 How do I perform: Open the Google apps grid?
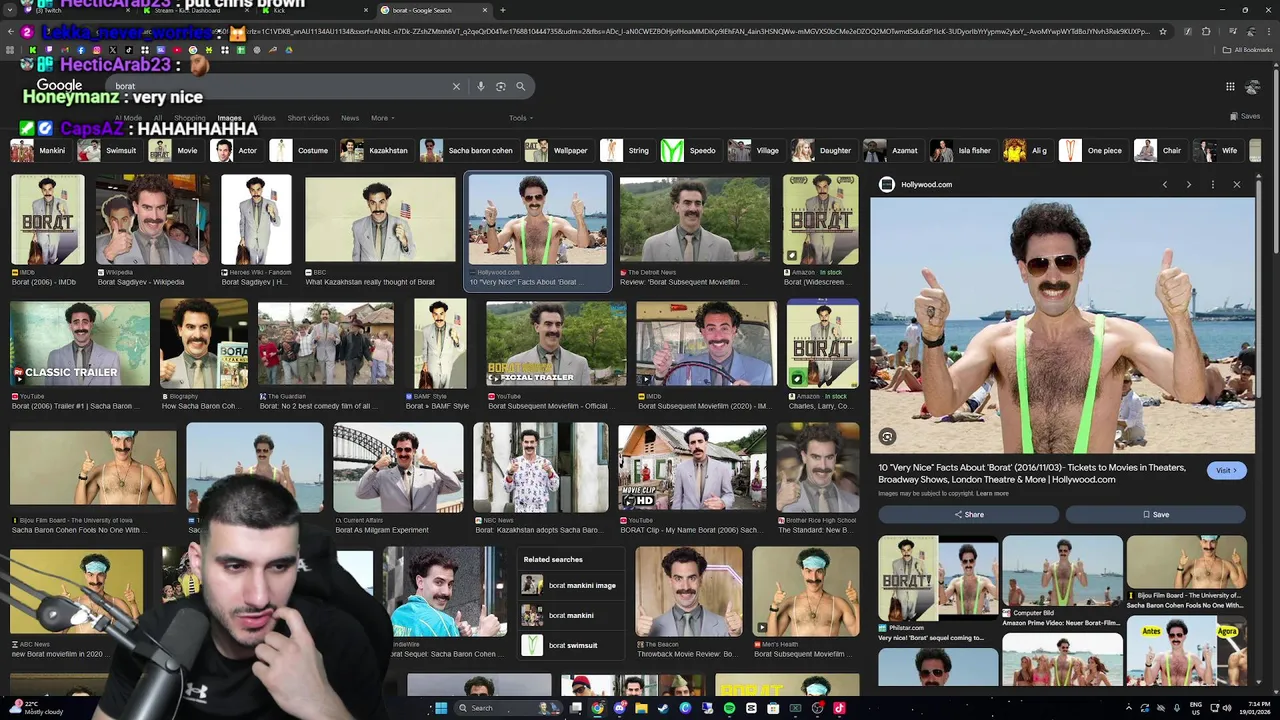pos(1230,87)
